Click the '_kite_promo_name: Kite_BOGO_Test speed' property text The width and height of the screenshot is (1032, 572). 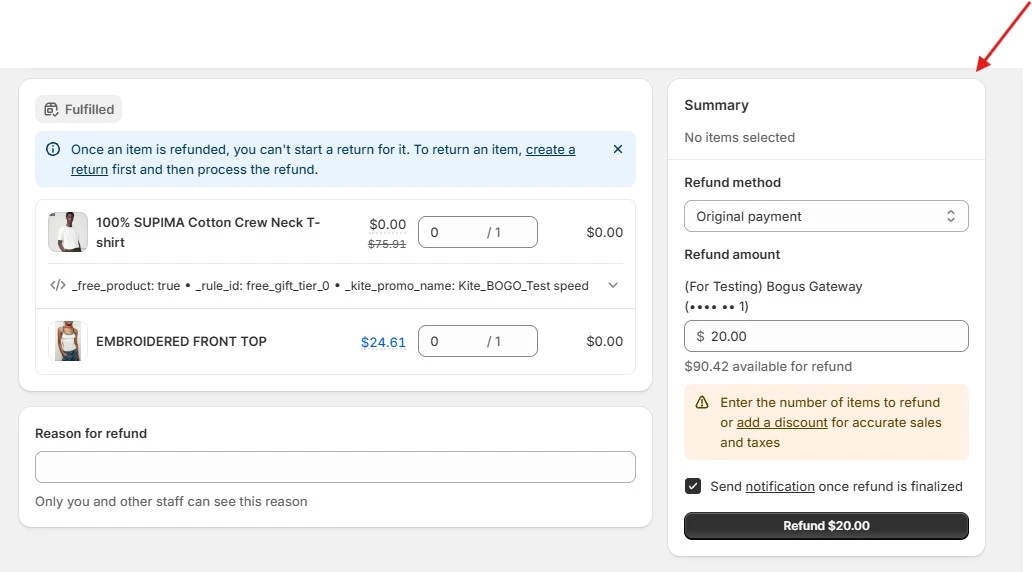click(x=467, y=286)
